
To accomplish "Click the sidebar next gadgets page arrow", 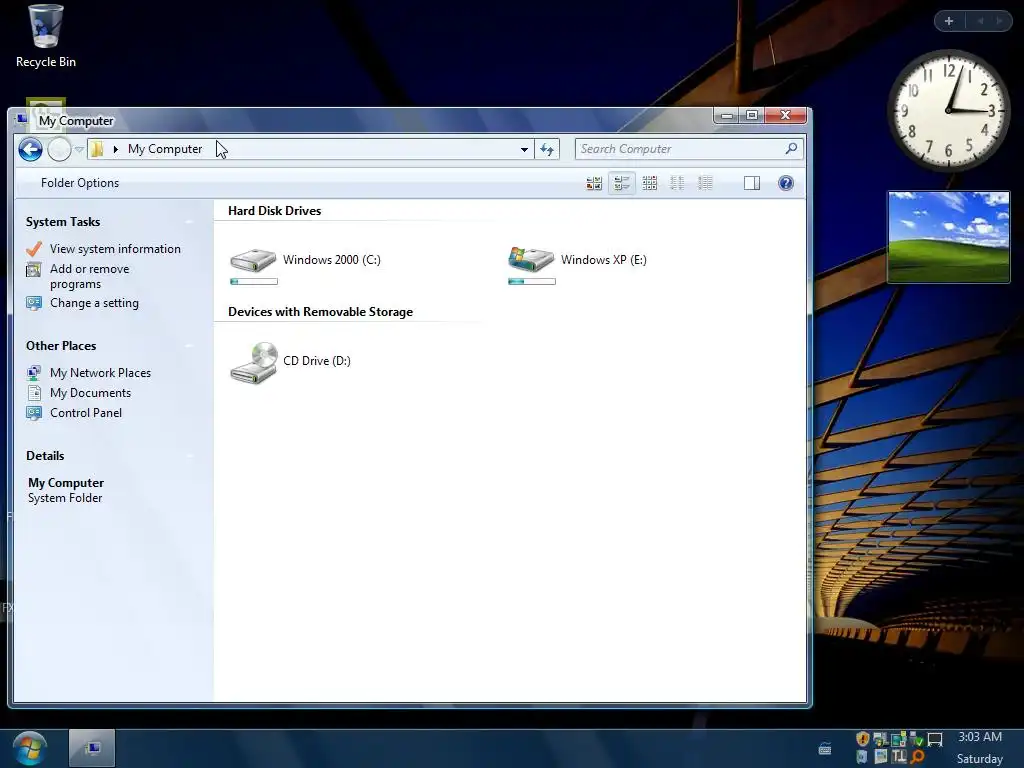I will (999, 21).
